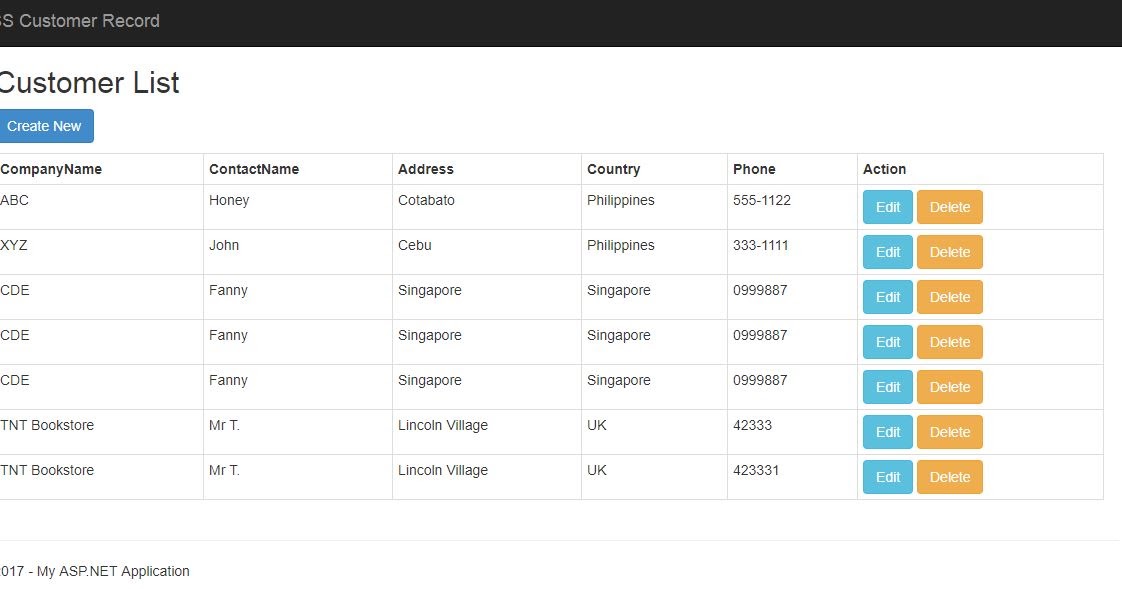Screen dimensions: 1122x589
Task: Click the Customer List page heading
Action: click(x=89, y=83)
